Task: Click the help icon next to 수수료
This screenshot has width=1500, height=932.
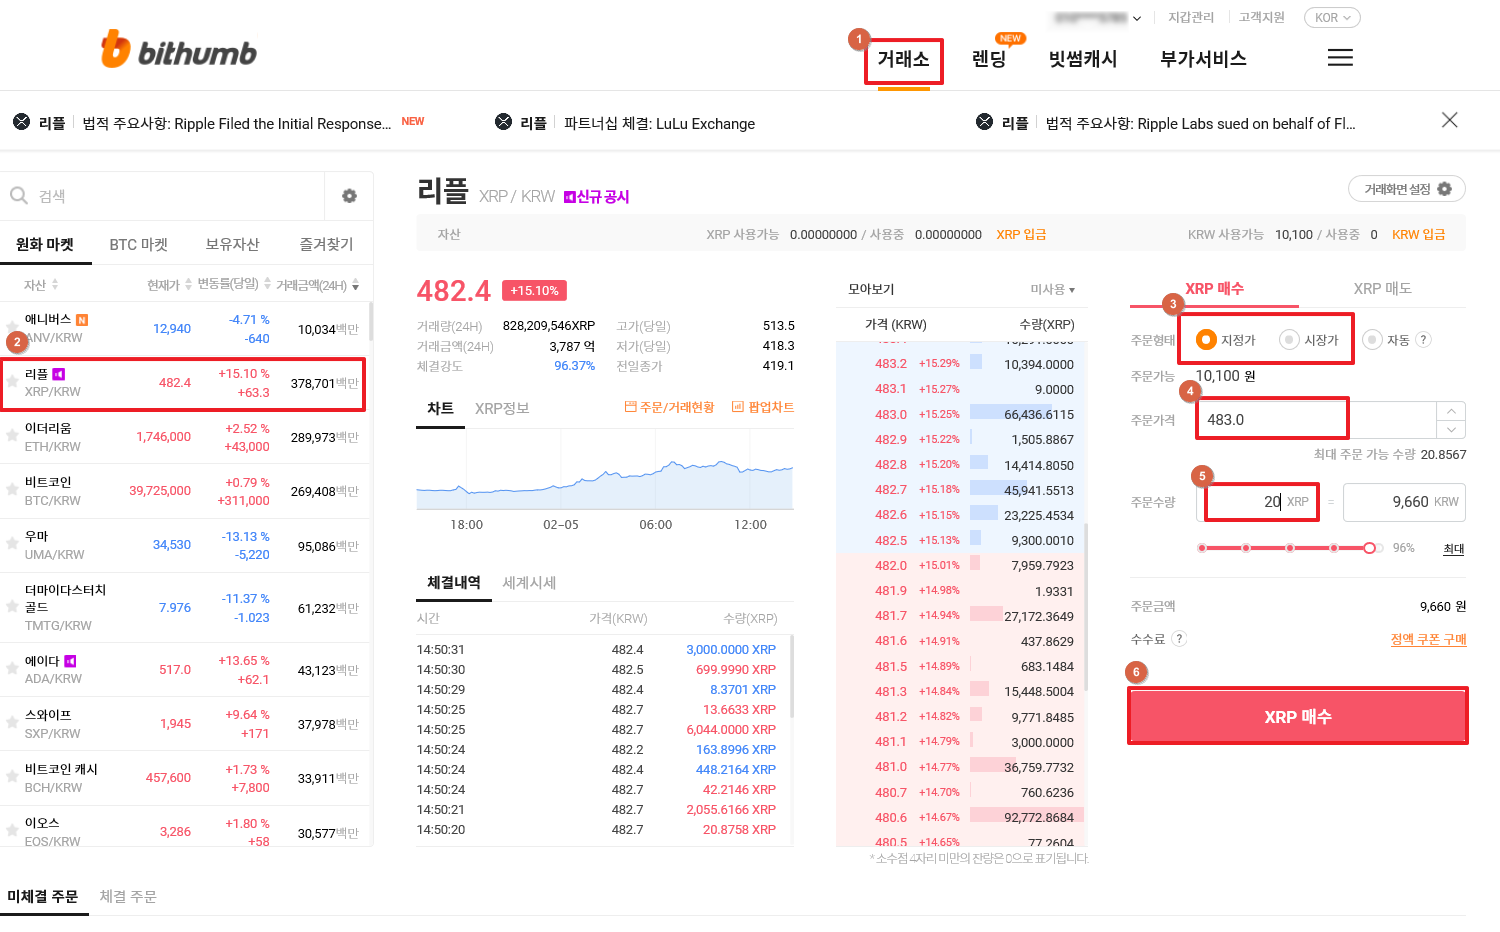Action: 1179,638
